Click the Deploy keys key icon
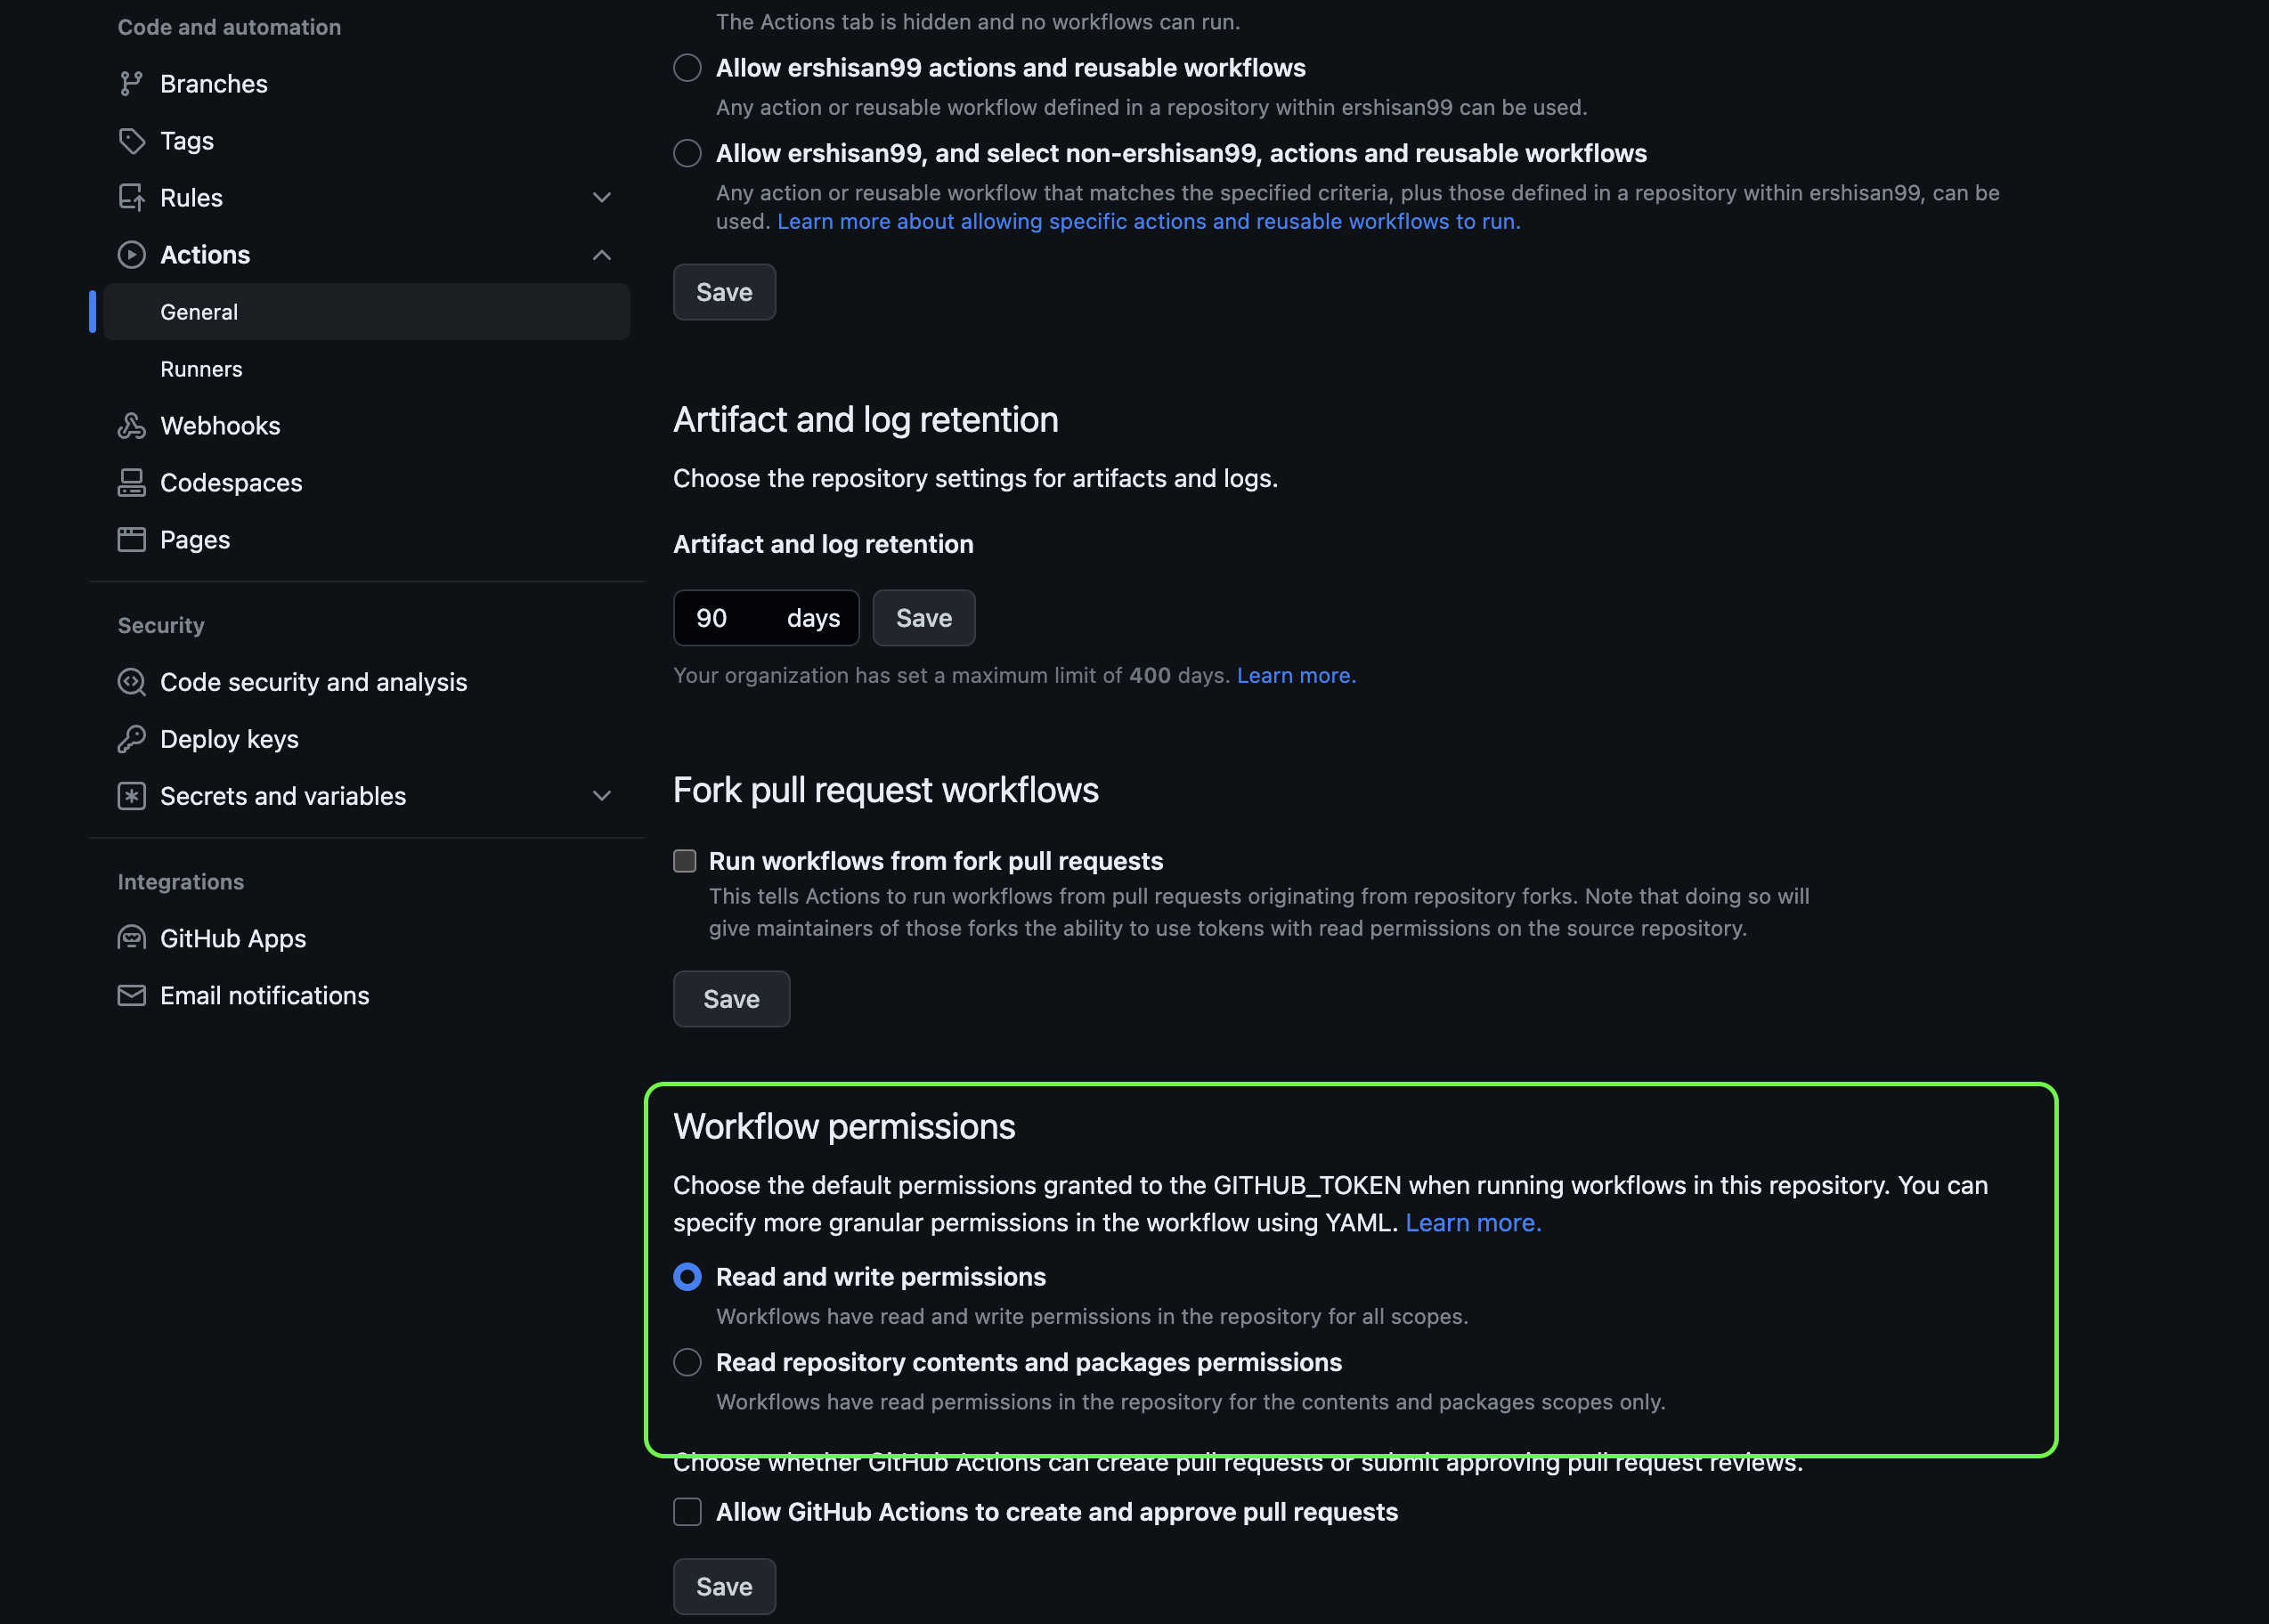 coord(131,739)
